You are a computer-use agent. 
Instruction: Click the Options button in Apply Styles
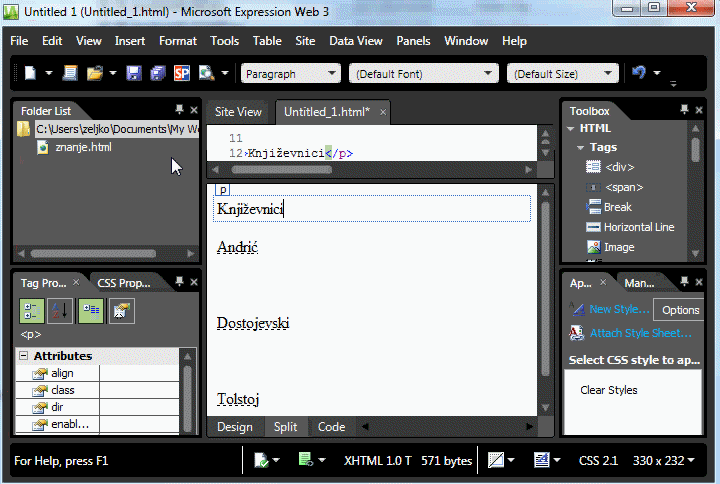(x=680, y=310)
